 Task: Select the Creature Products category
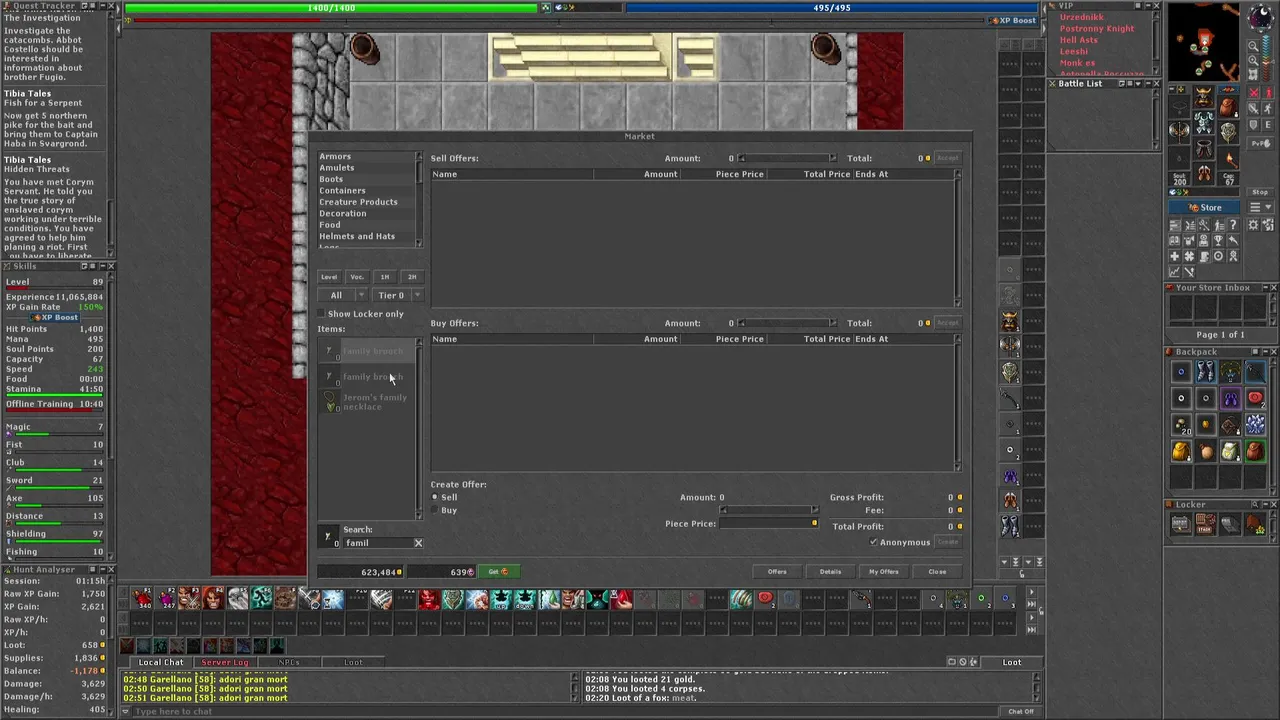(x=358, y=202)
